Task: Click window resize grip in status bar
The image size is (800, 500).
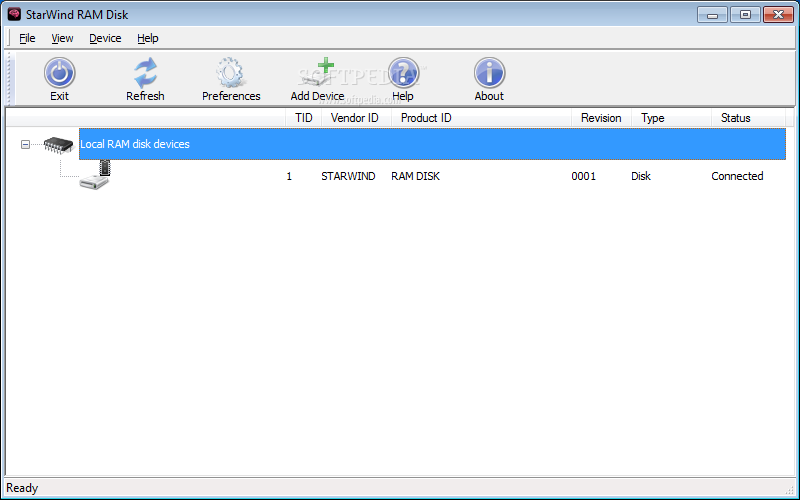Action: click(x=790, y=489)
